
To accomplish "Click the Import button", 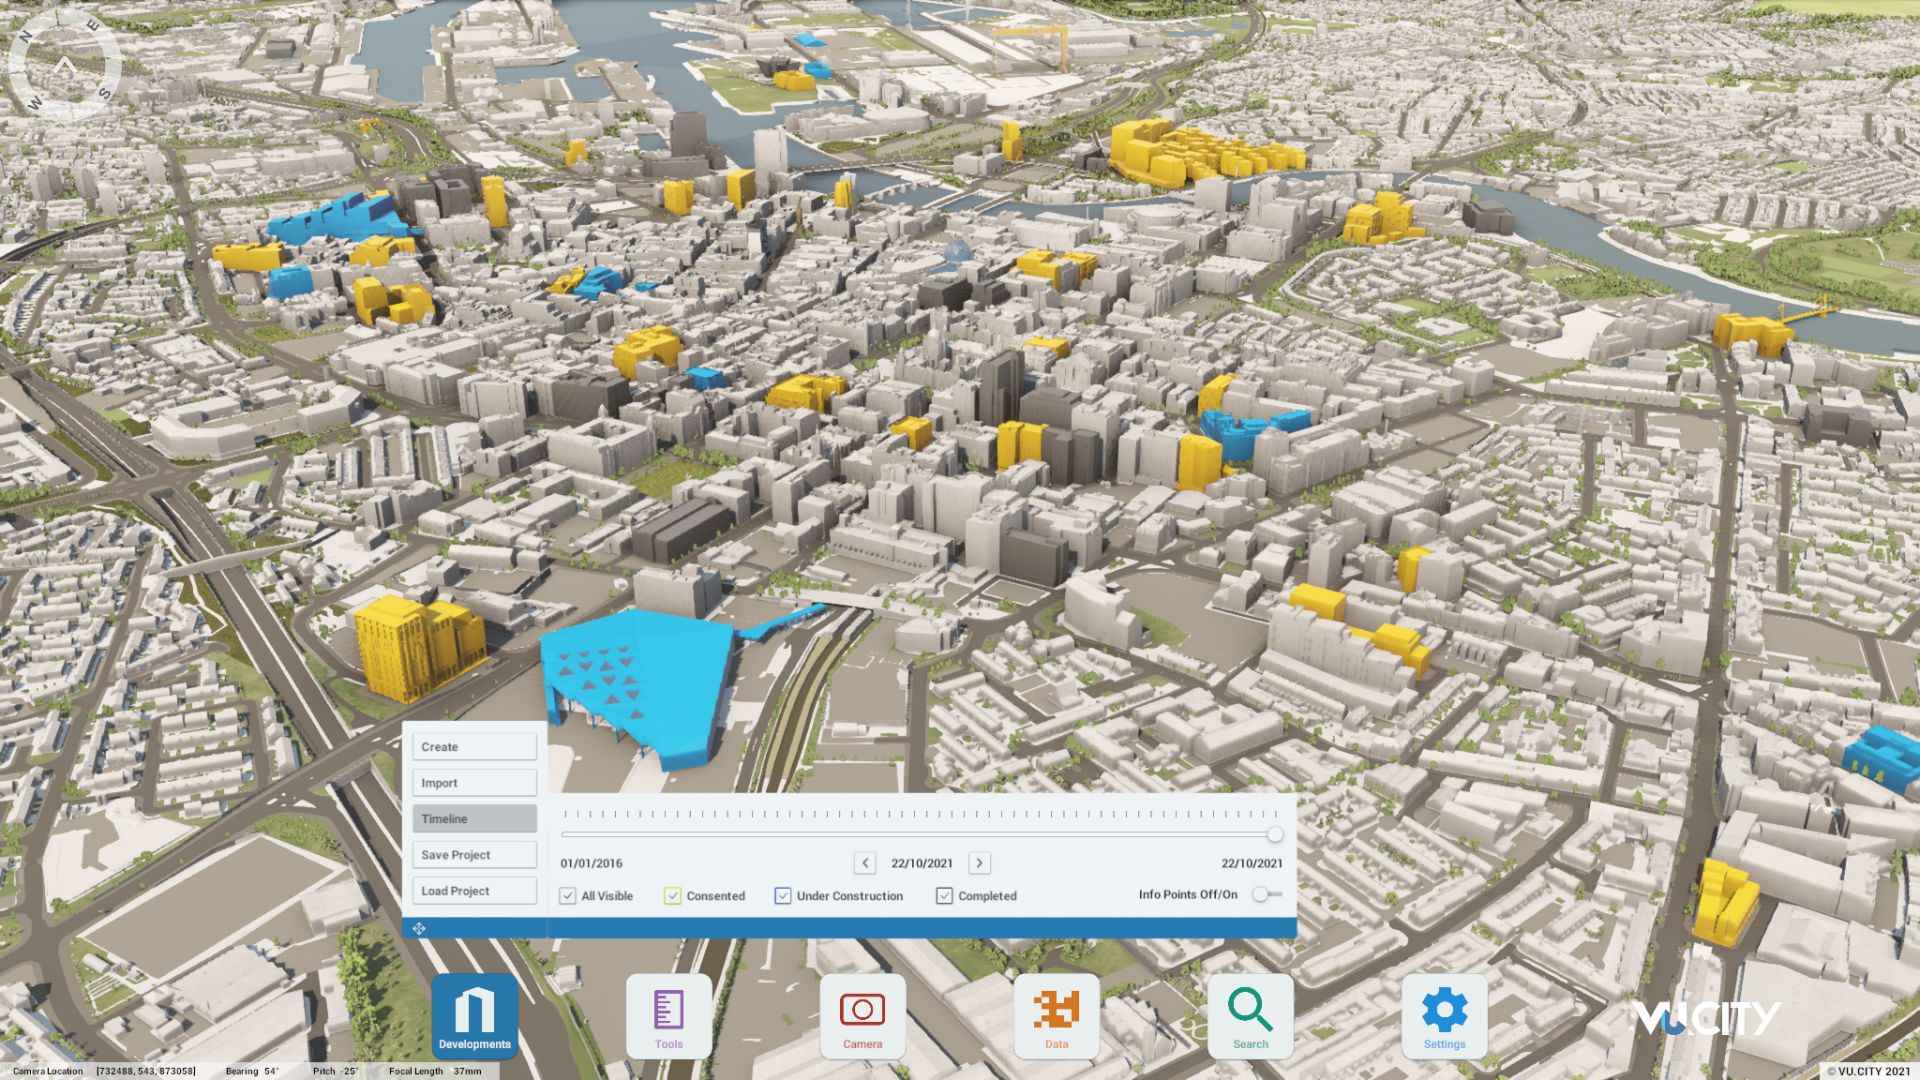I will tap(474, 783).
